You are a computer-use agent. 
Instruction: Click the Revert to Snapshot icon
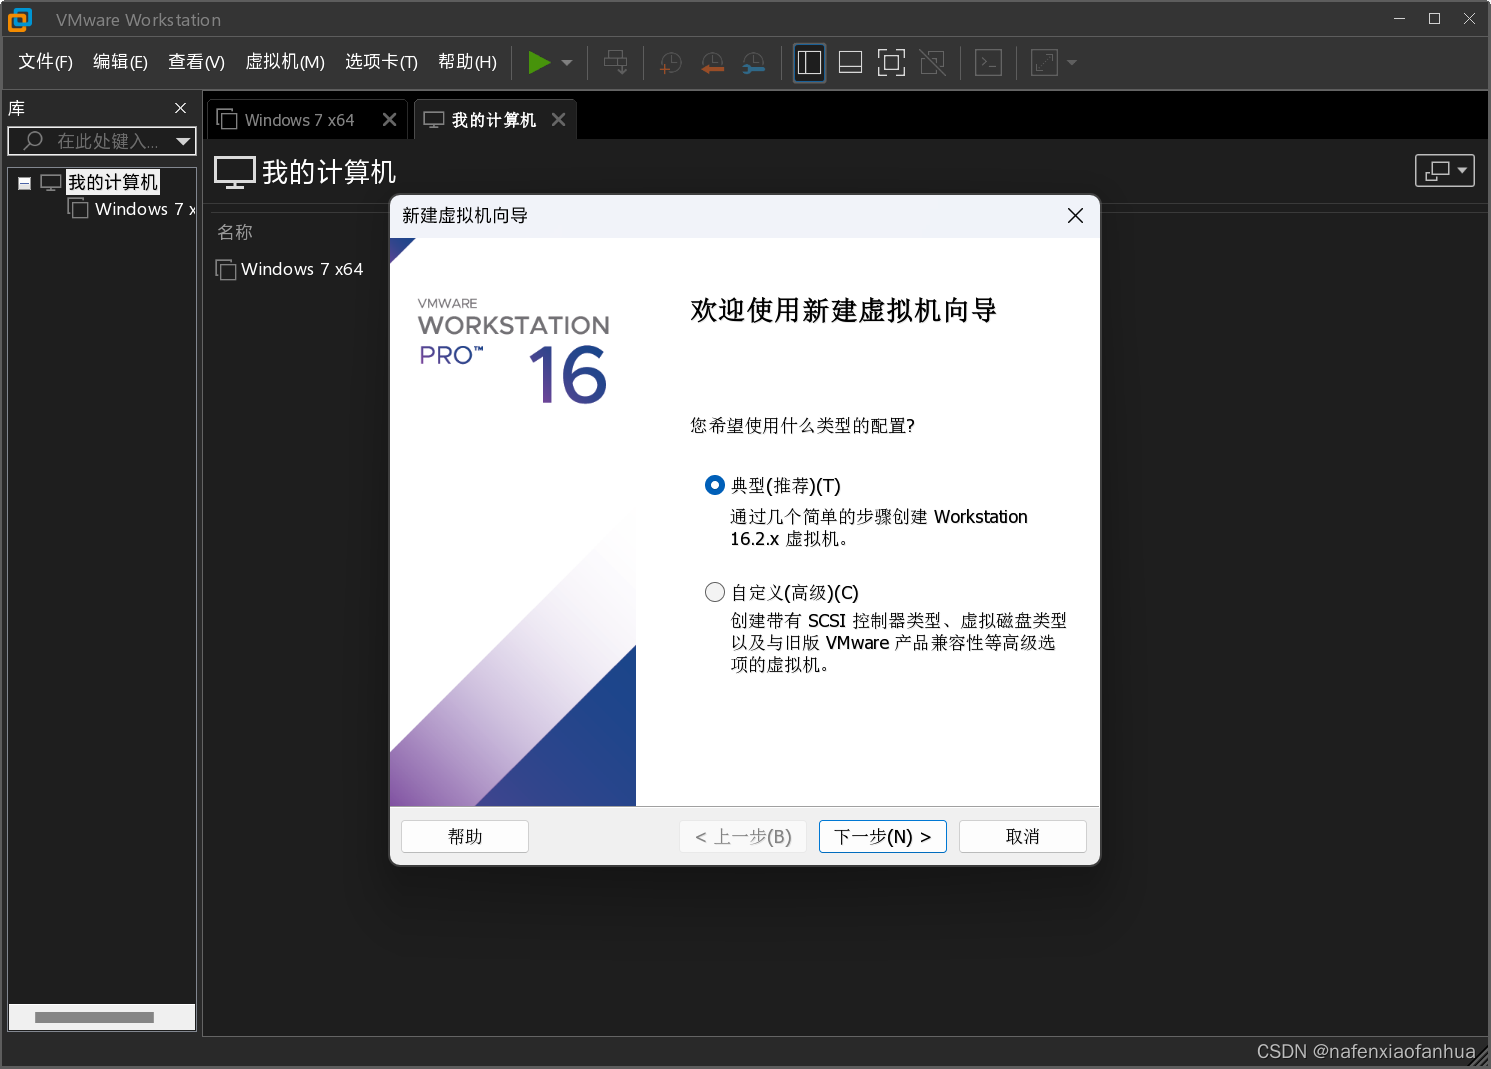tap(712, 63)
